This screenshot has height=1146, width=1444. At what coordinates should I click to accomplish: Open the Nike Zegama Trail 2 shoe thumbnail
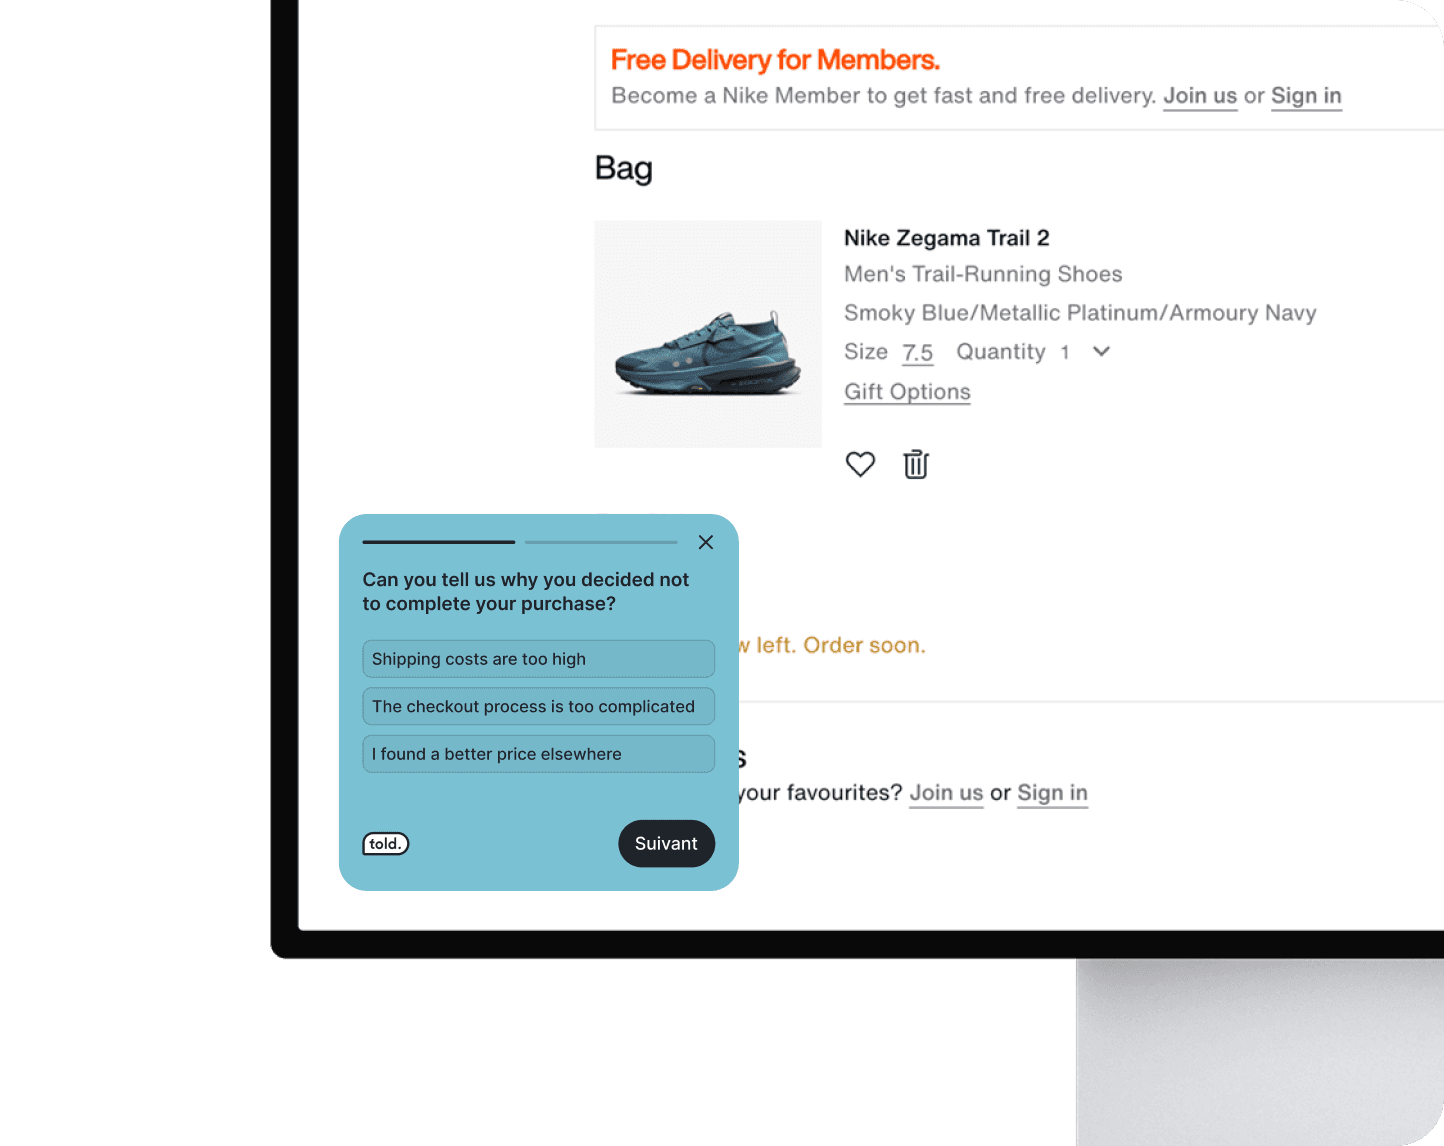click(708, 334)
